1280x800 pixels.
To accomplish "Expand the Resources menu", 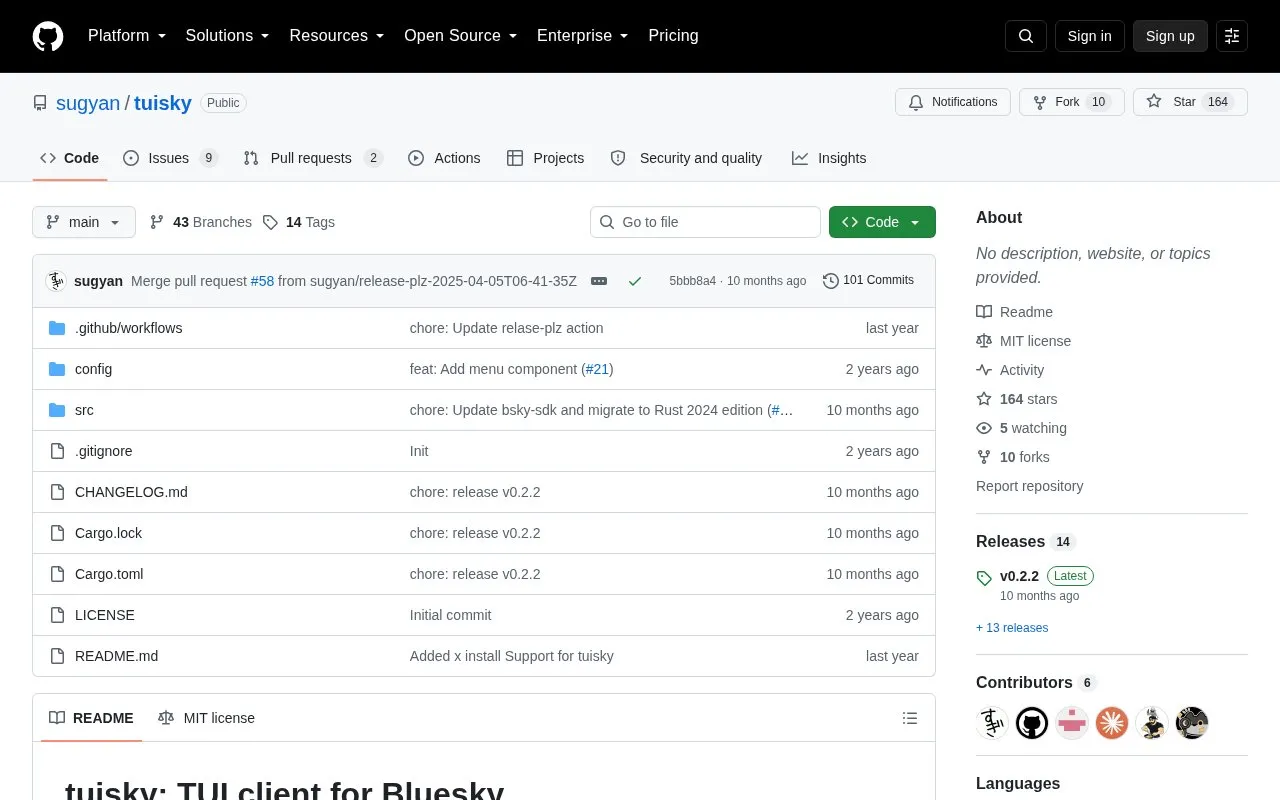I will pyautogui.click(x=337, y=36).
